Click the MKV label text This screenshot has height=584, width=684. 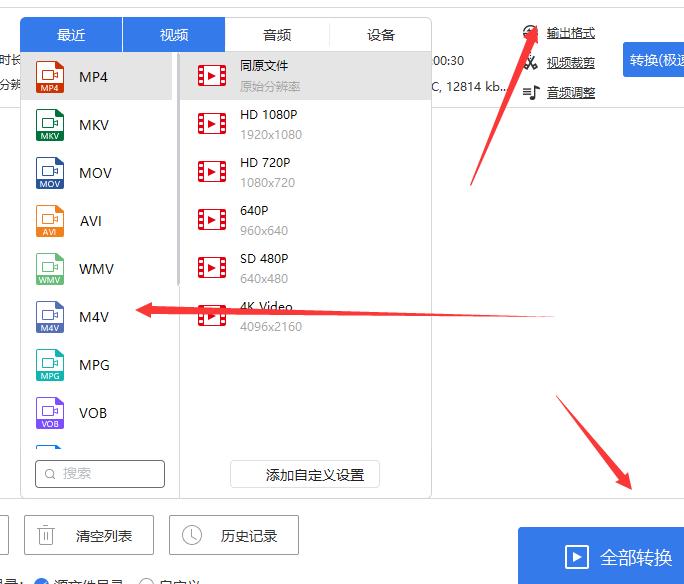(94, 125)
